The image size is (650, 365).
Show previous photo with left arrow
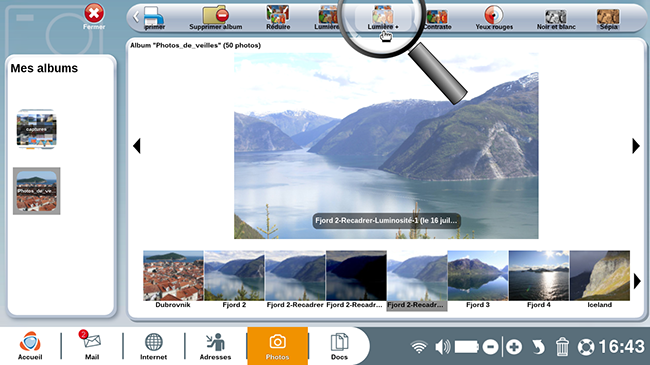137,146
